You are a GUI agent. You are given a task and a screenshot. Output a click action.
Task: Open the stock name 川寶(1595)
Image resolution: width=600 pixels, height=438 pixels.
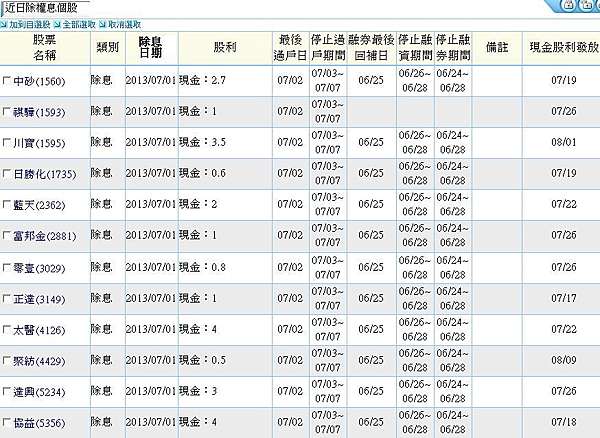39,143
